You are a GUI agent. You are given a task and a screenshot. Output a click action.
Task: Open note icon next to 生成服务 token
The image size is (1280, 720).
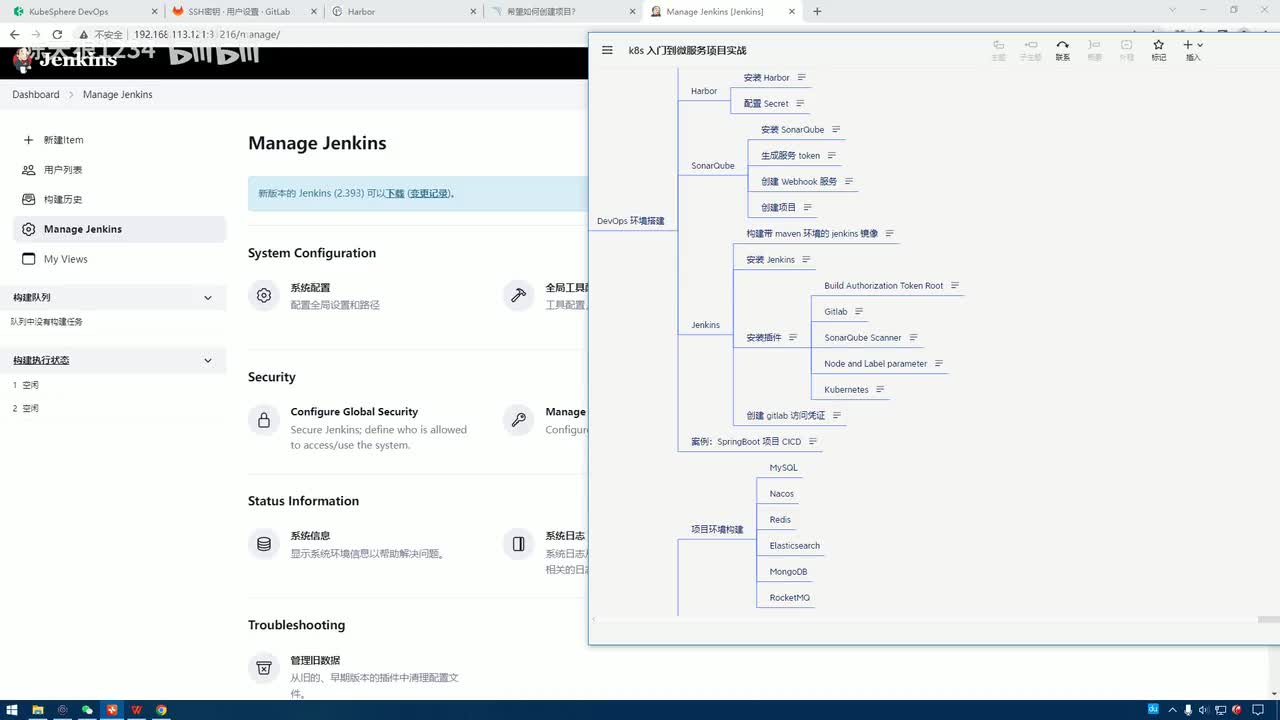pyautogui.click(x=831, y=155)
